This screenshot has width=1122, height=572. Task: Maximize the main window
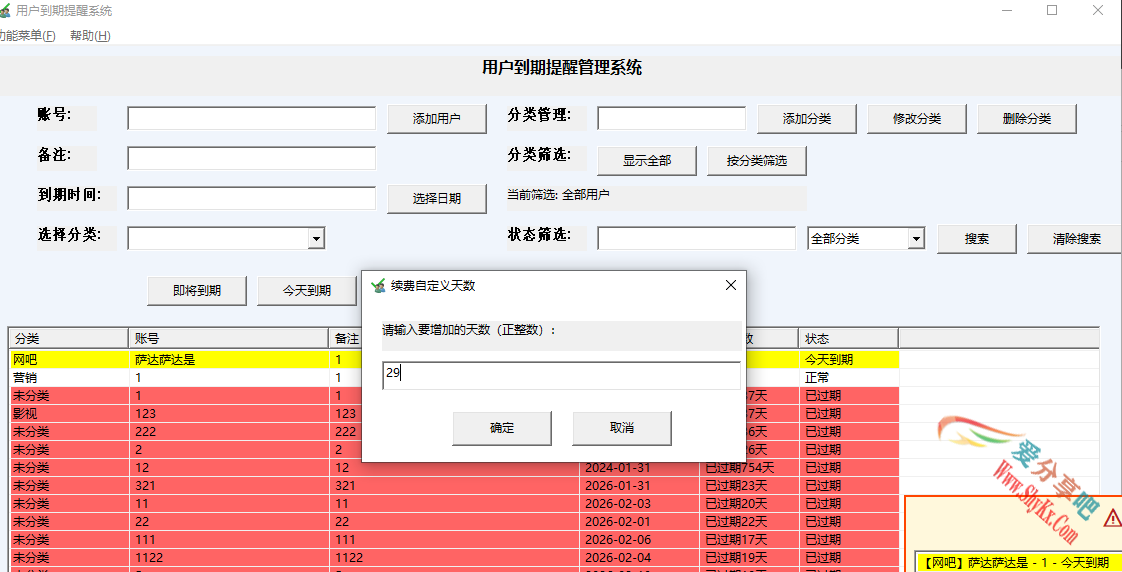[x=1052, y=11]
